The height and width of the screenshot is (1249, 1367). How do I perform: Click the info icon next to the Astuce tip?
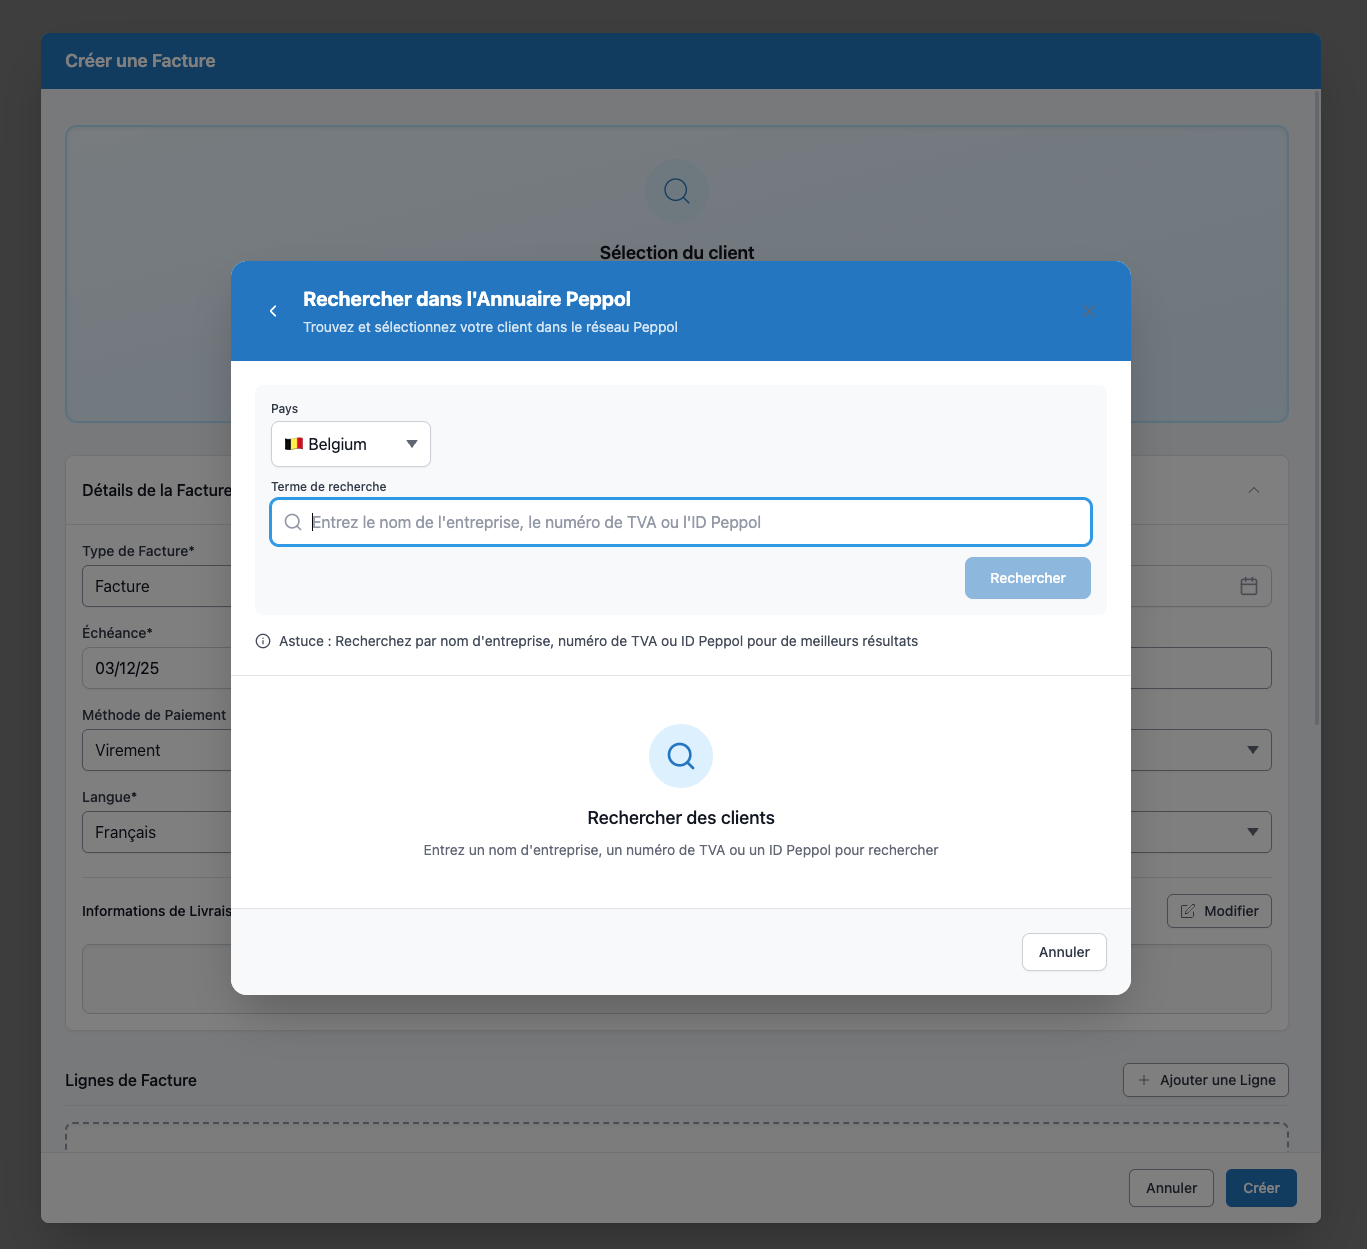262,641
